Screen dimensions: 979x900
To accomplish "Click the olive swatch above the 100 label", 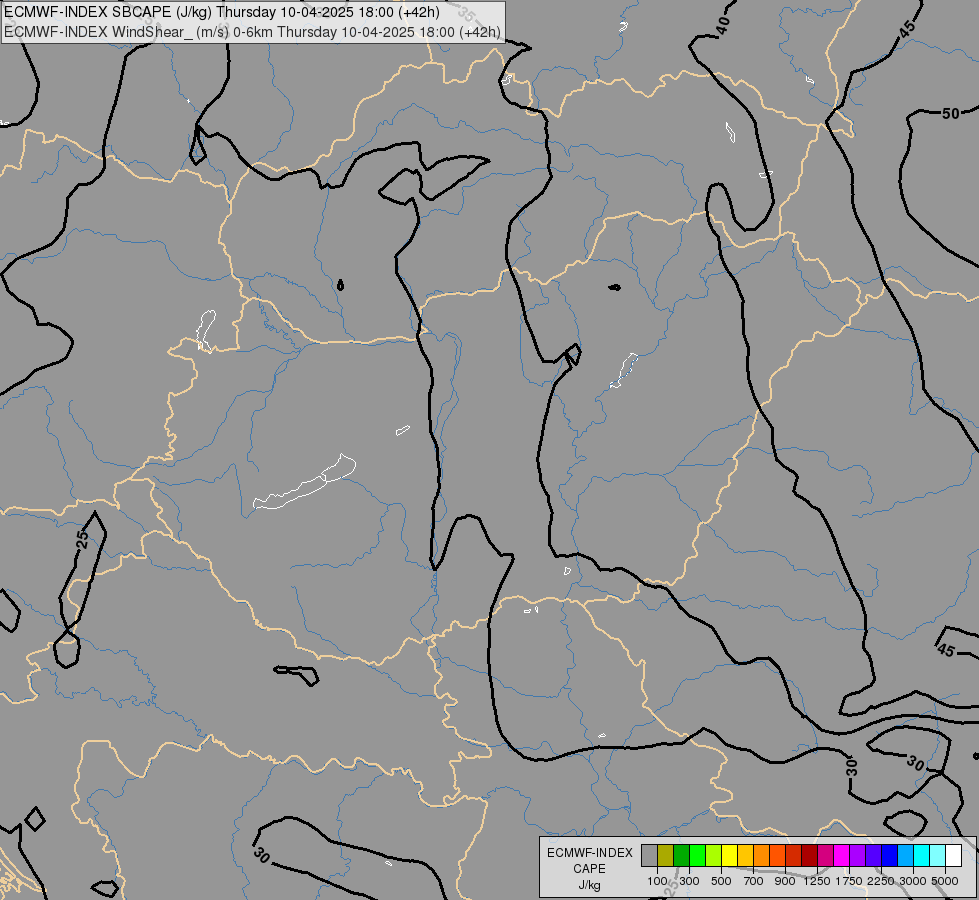I will (666, 856).
